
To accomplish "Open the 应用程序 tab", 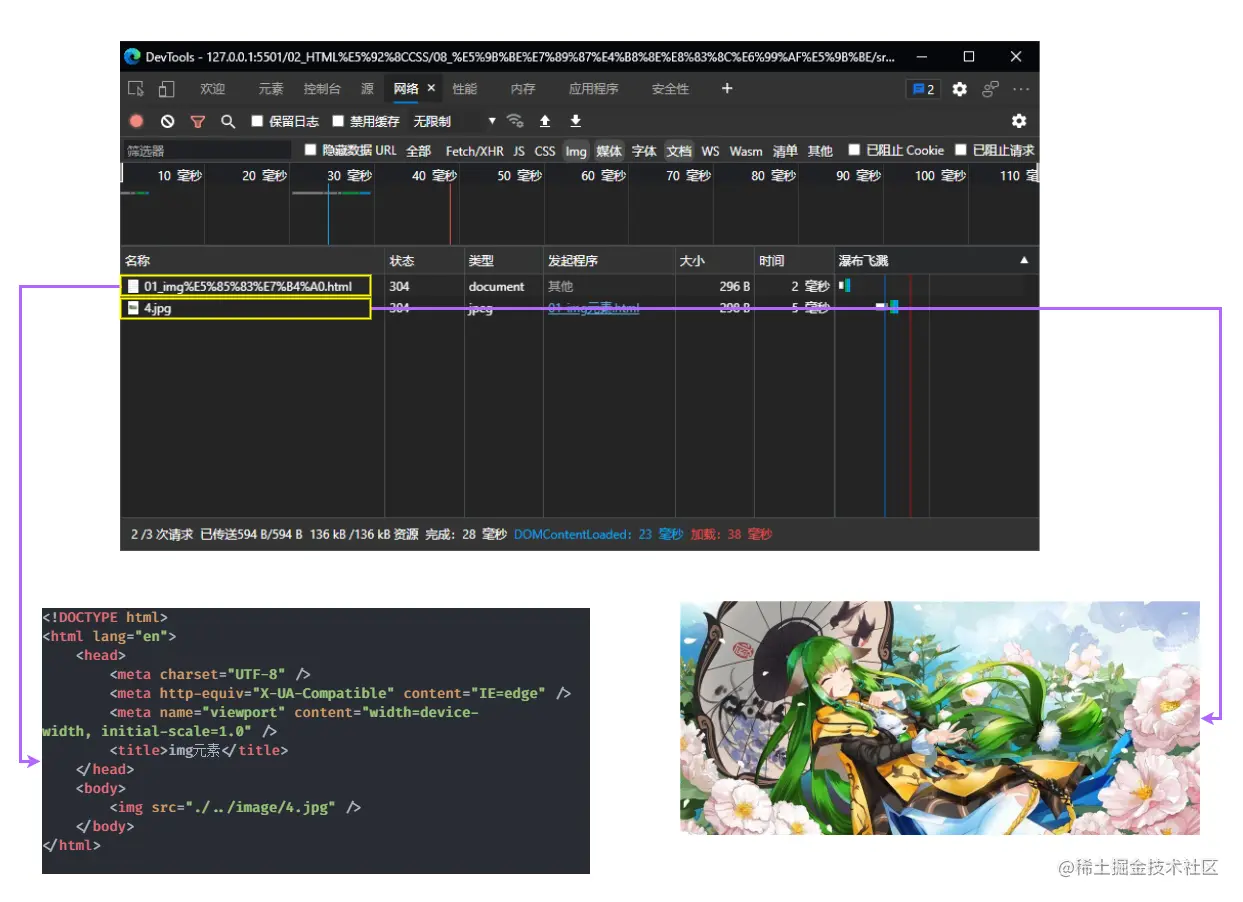I will click(x=594, y=89).
